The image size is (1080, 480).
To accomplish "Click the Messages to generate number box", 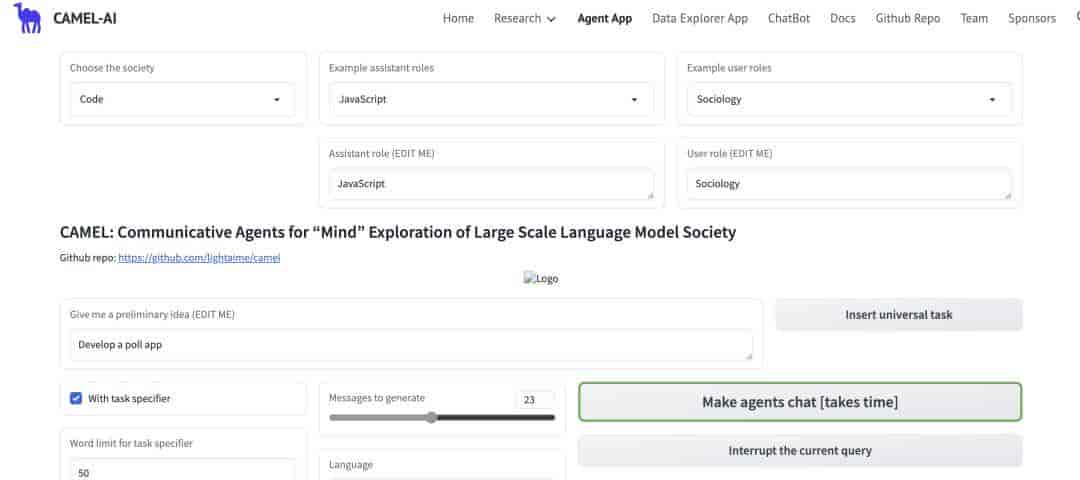I will point(534,399).
